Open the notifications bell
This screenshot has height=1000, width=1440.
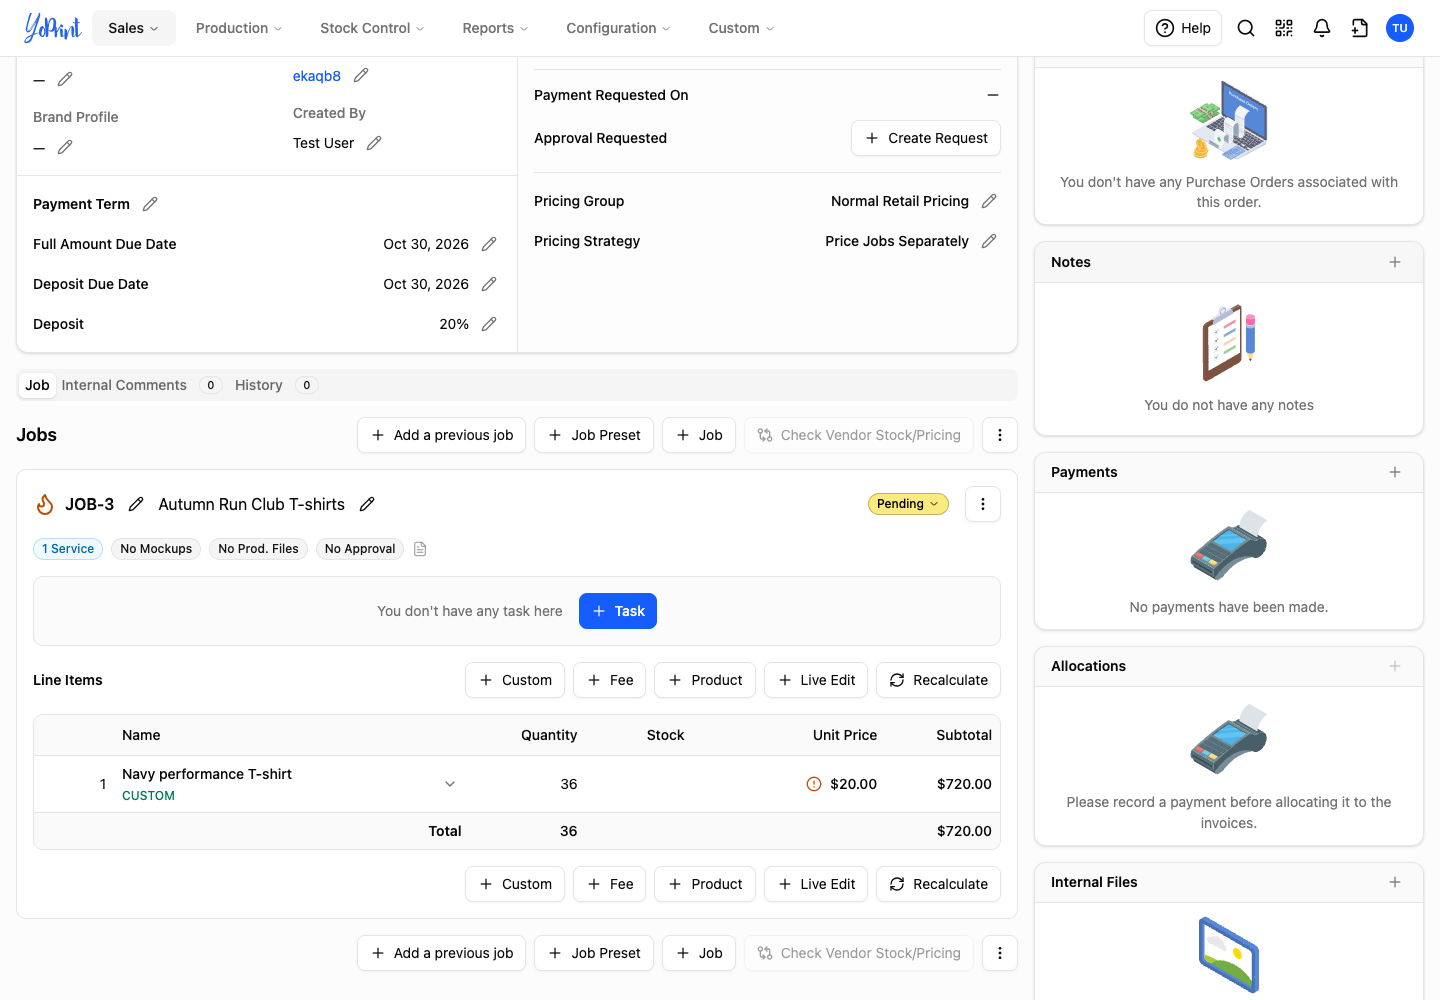tap(1322, 28)
